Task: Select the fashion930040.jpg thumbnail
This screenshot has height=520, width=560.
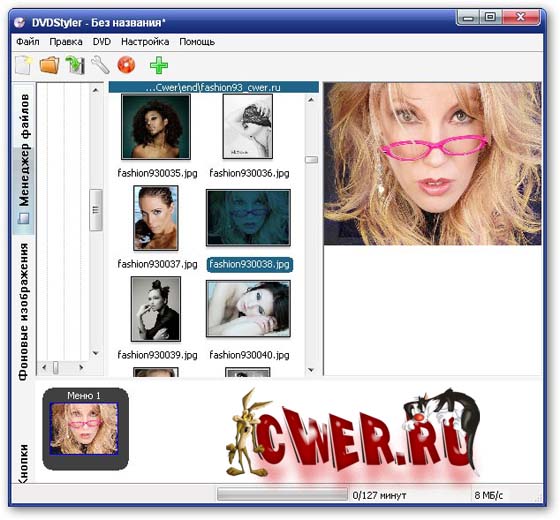Action: click(248, 309)
